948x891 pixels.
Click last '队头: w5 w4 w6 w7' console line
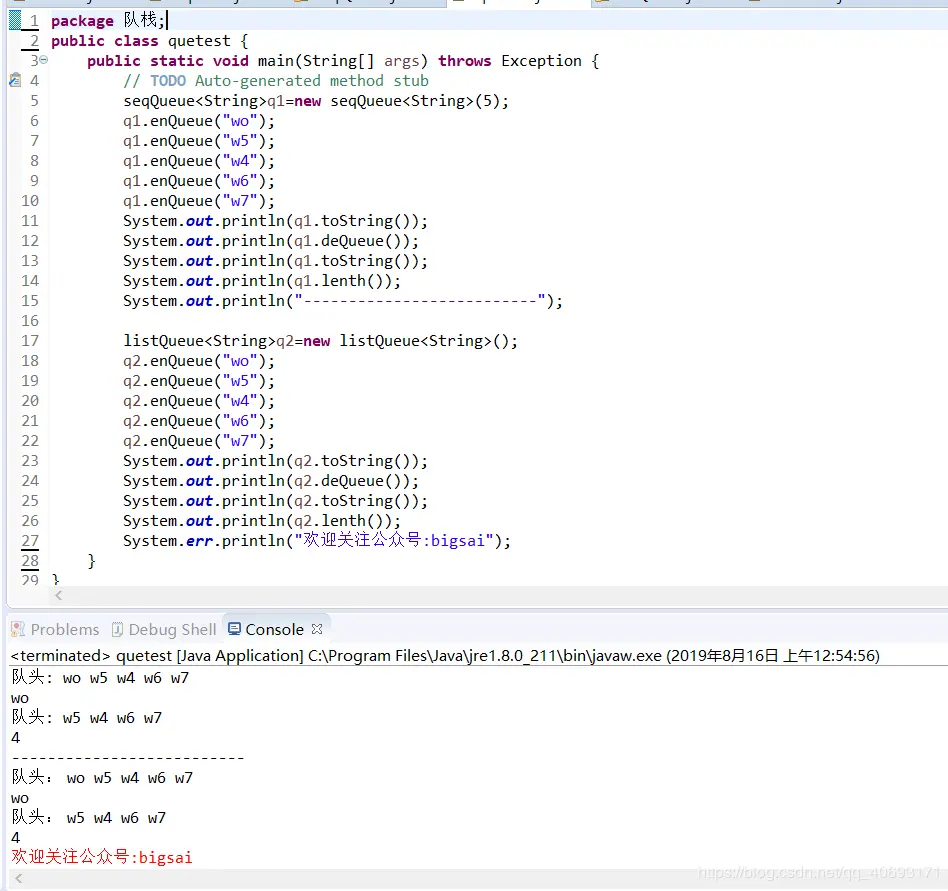(88, 818)
